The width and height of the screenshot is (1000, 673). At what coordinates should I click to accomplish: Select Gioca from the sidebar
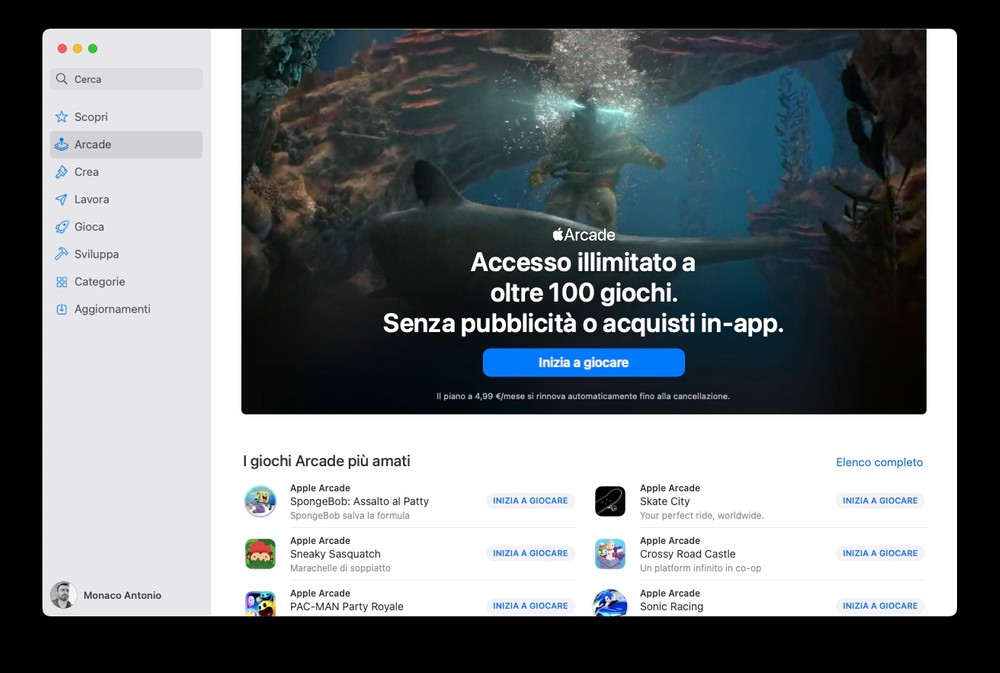click(x=89, y=227)
